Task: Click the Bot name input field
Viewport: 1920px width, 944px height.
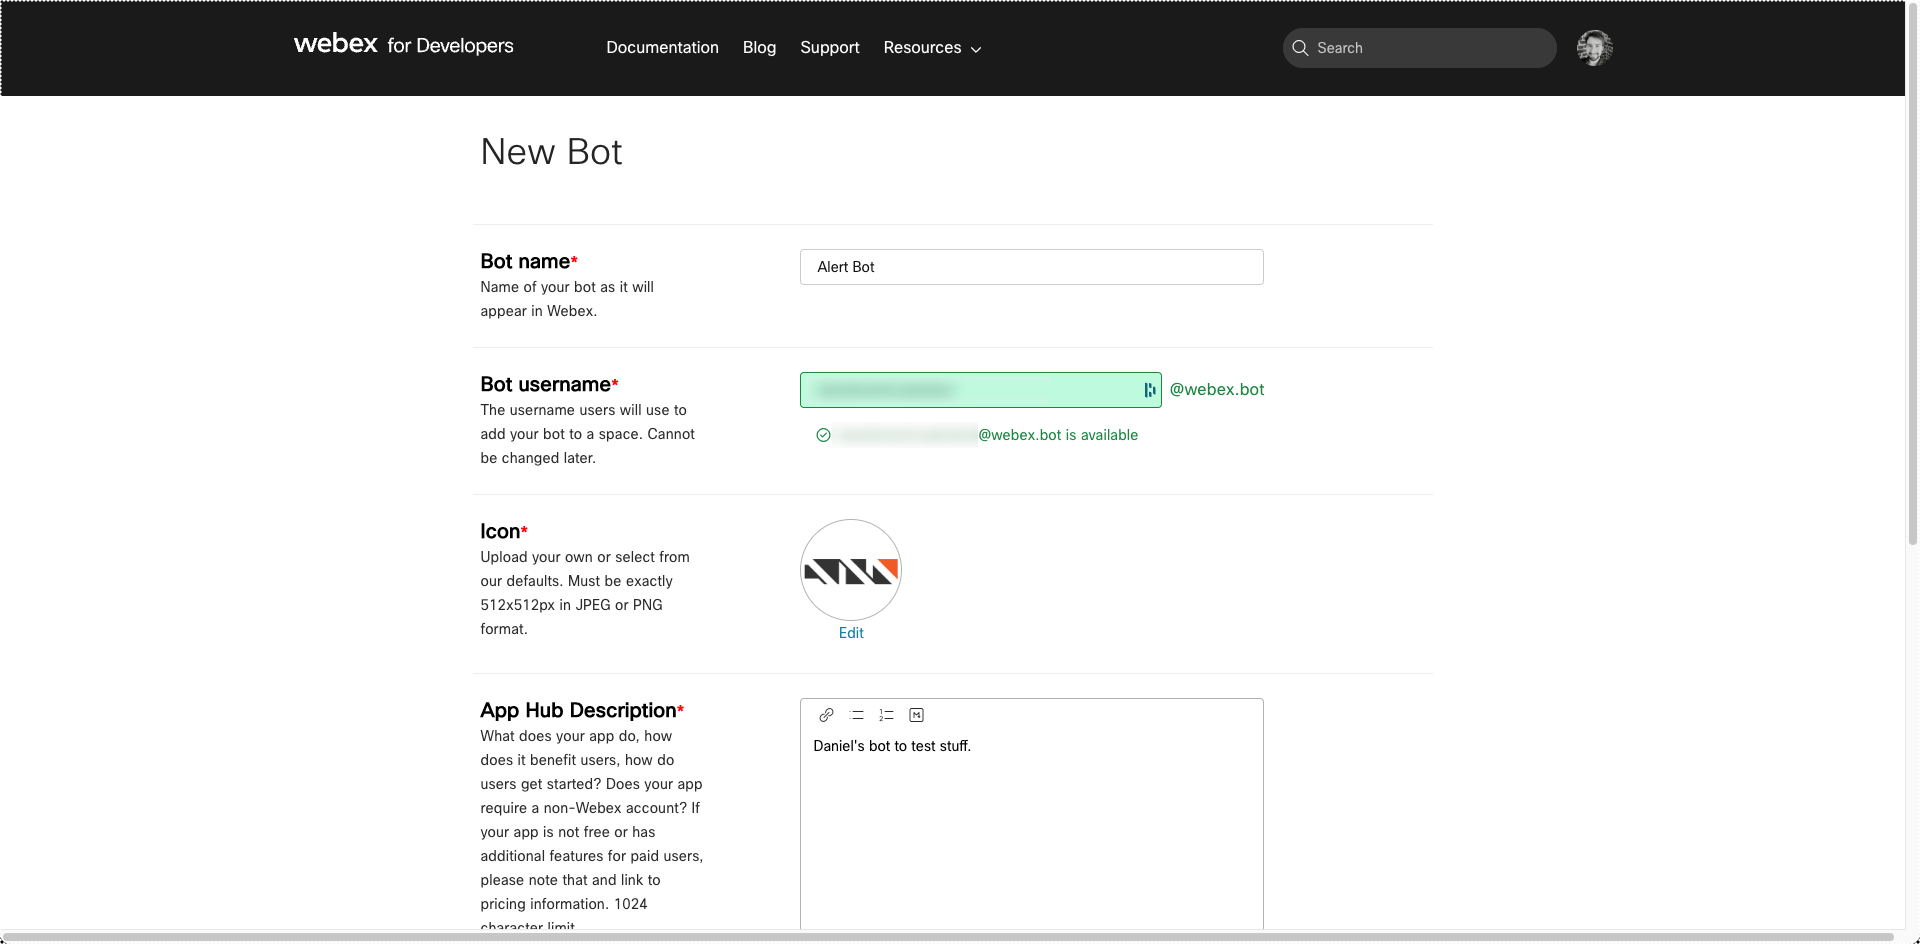Action: tap(1031, 267)
